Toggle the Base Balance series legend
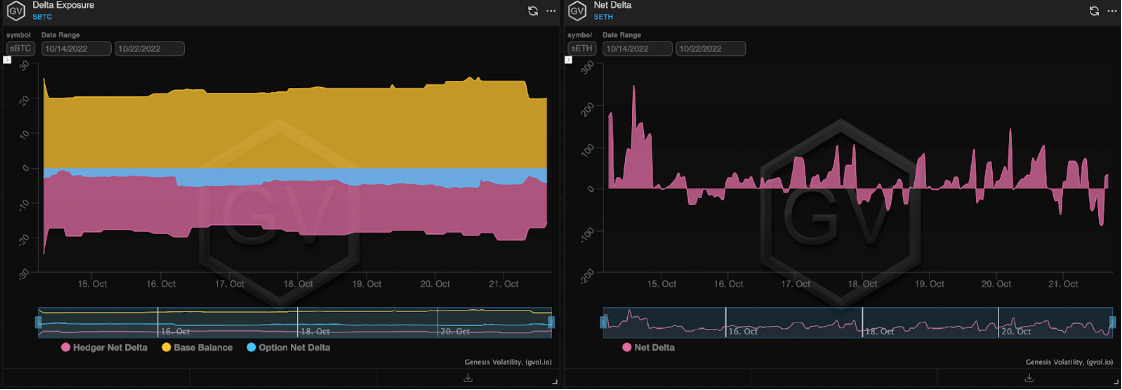The height and width of the screenshot is (390, 1122). (197, 347)
